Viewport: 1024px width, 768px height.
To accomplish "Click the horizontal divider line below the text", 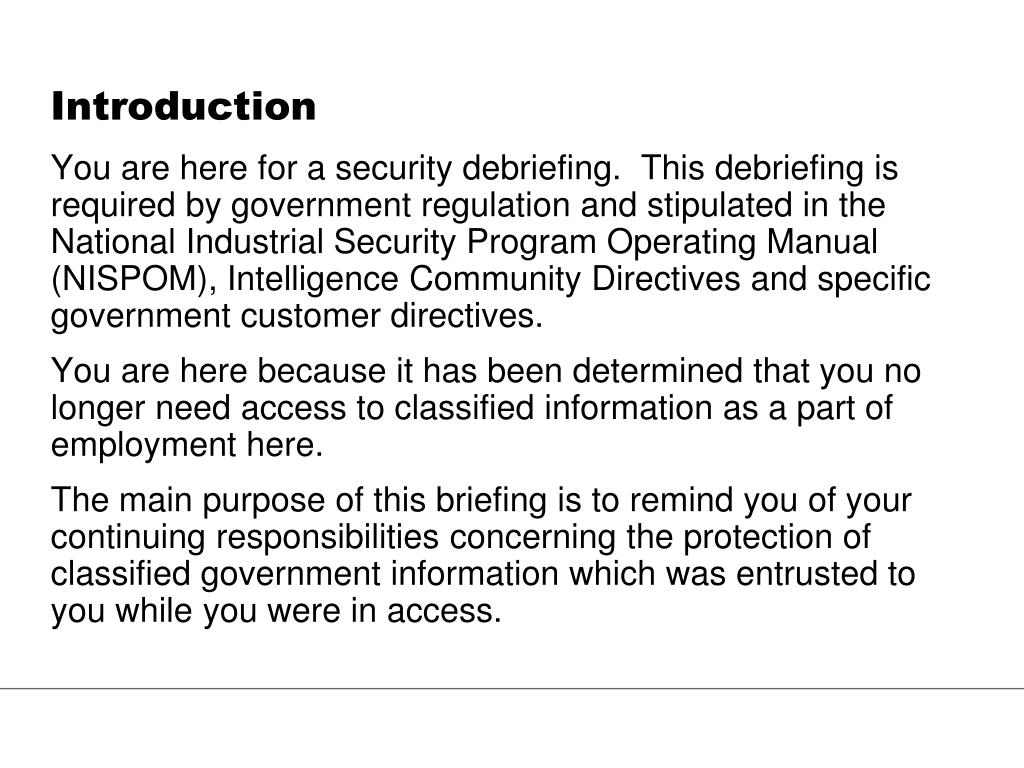I will (512, 688).
